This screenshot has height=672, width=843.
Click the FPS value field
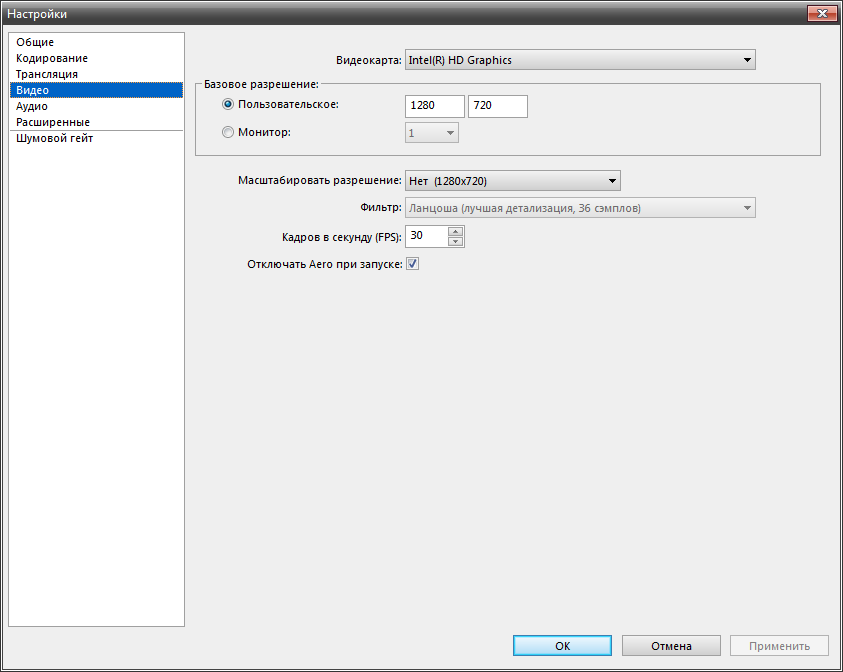426,236
